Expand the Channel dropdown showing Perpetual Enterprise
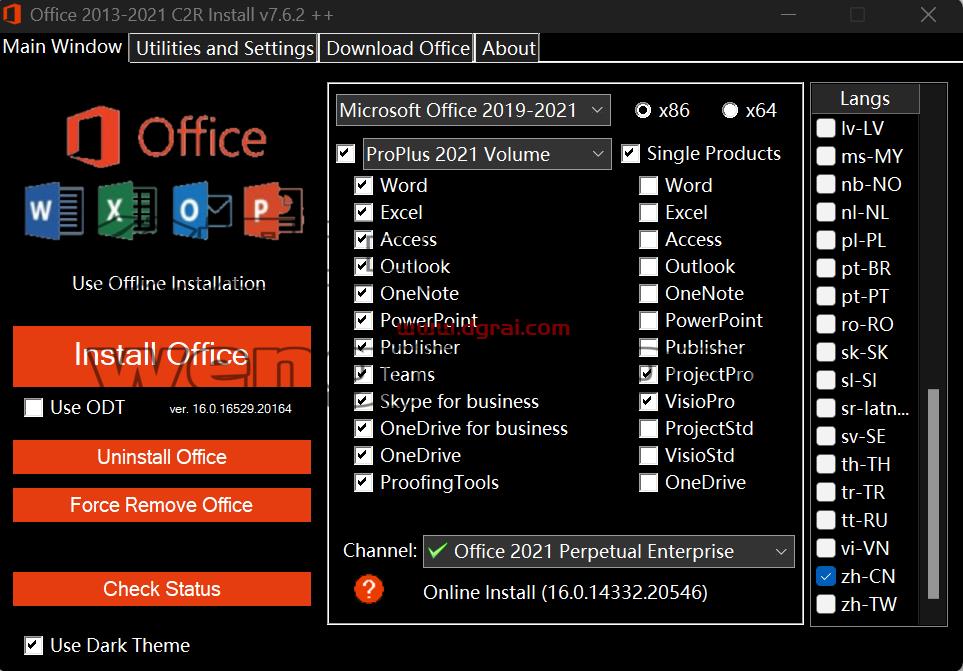This screenshot has height=671, width=963. coord(609,551)
